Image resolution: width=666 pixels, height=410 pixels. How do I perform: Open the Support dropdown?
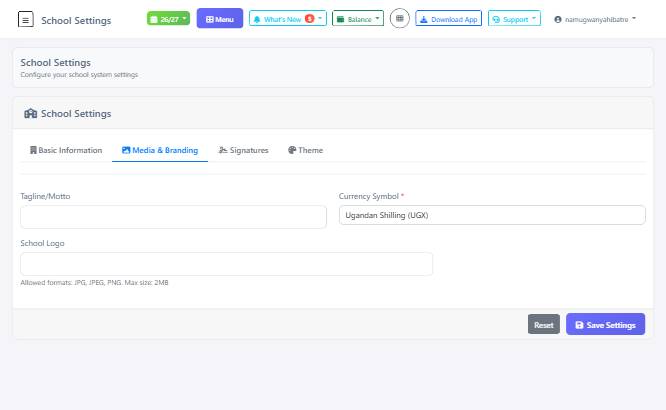click(514, 19)
